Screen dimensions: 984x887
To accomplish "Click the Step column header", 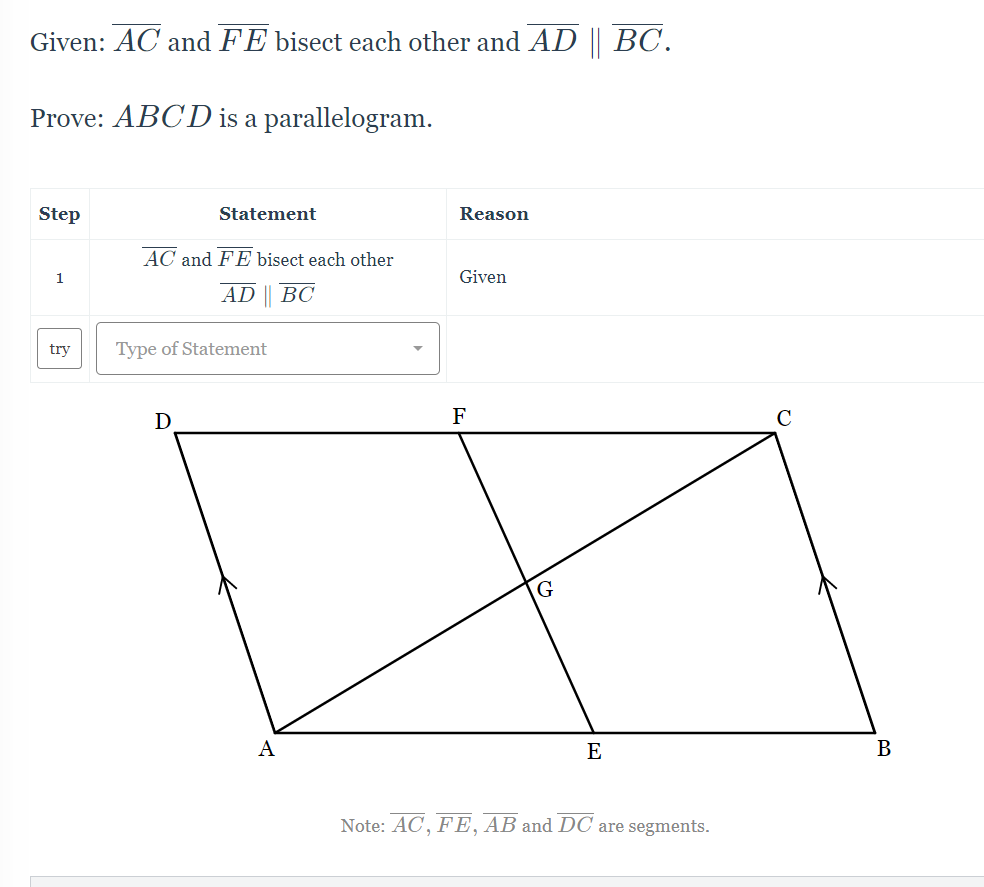I will (59, 214).
